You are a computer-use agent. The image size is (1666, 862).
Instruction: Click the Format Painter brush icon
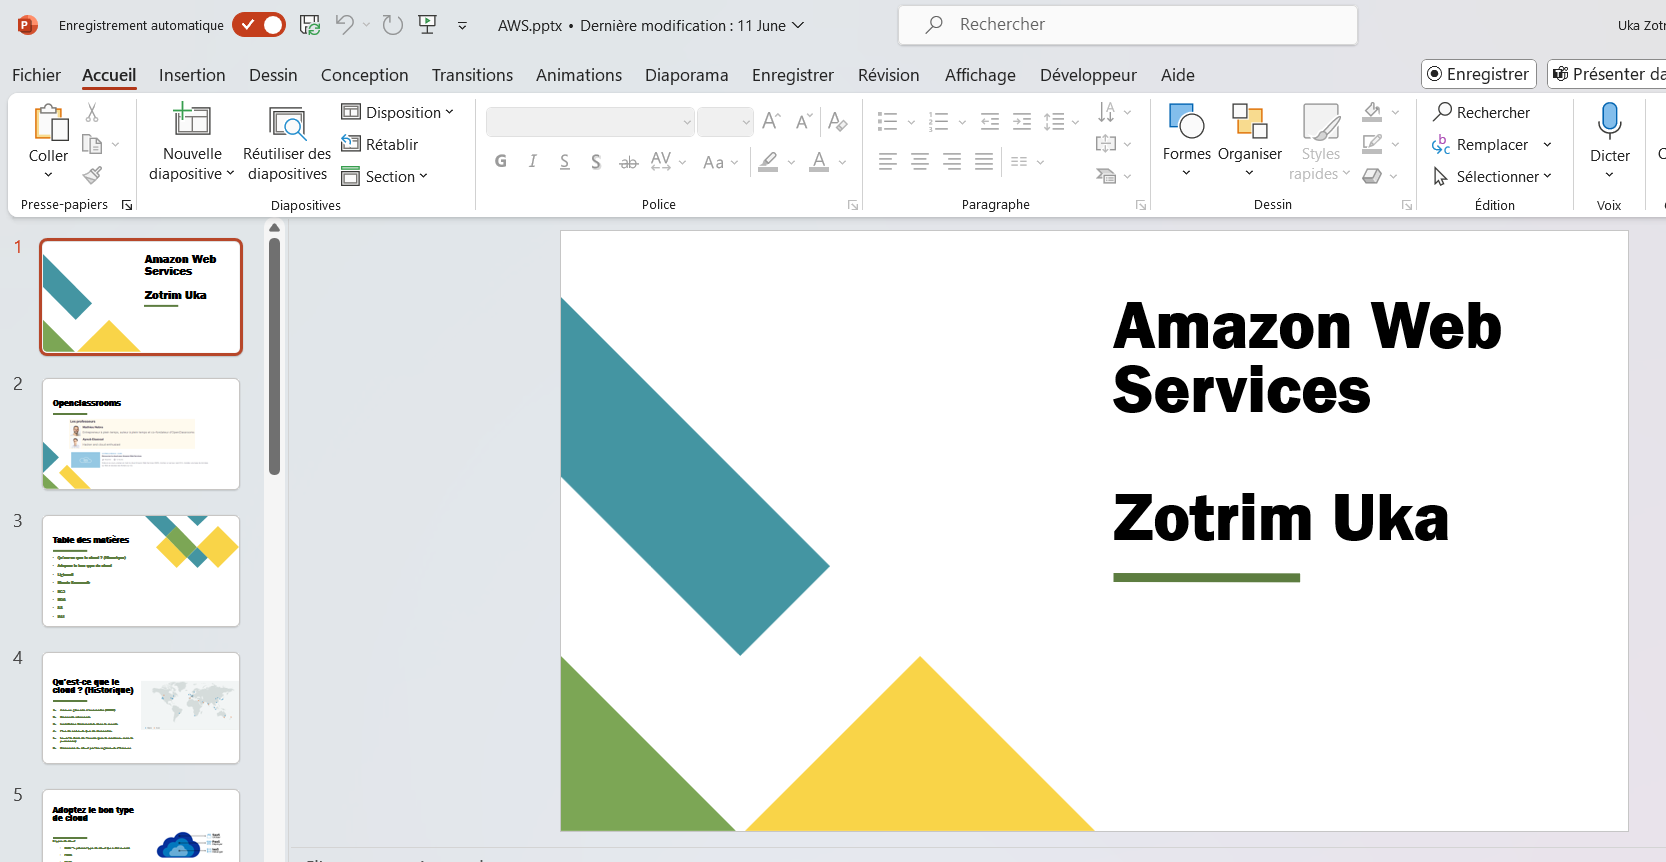(x=92, y=176)
